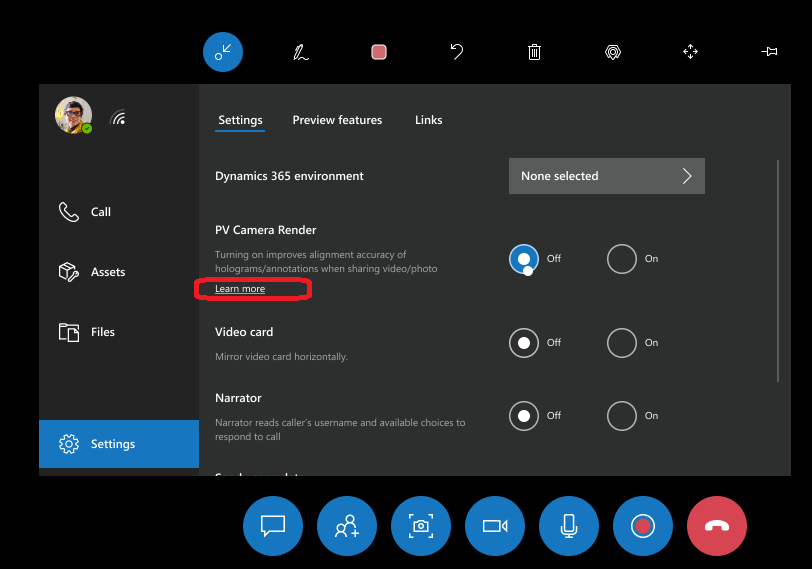Pin the window with pin icon
Viewport: 812px width, 569px height.
769,51
